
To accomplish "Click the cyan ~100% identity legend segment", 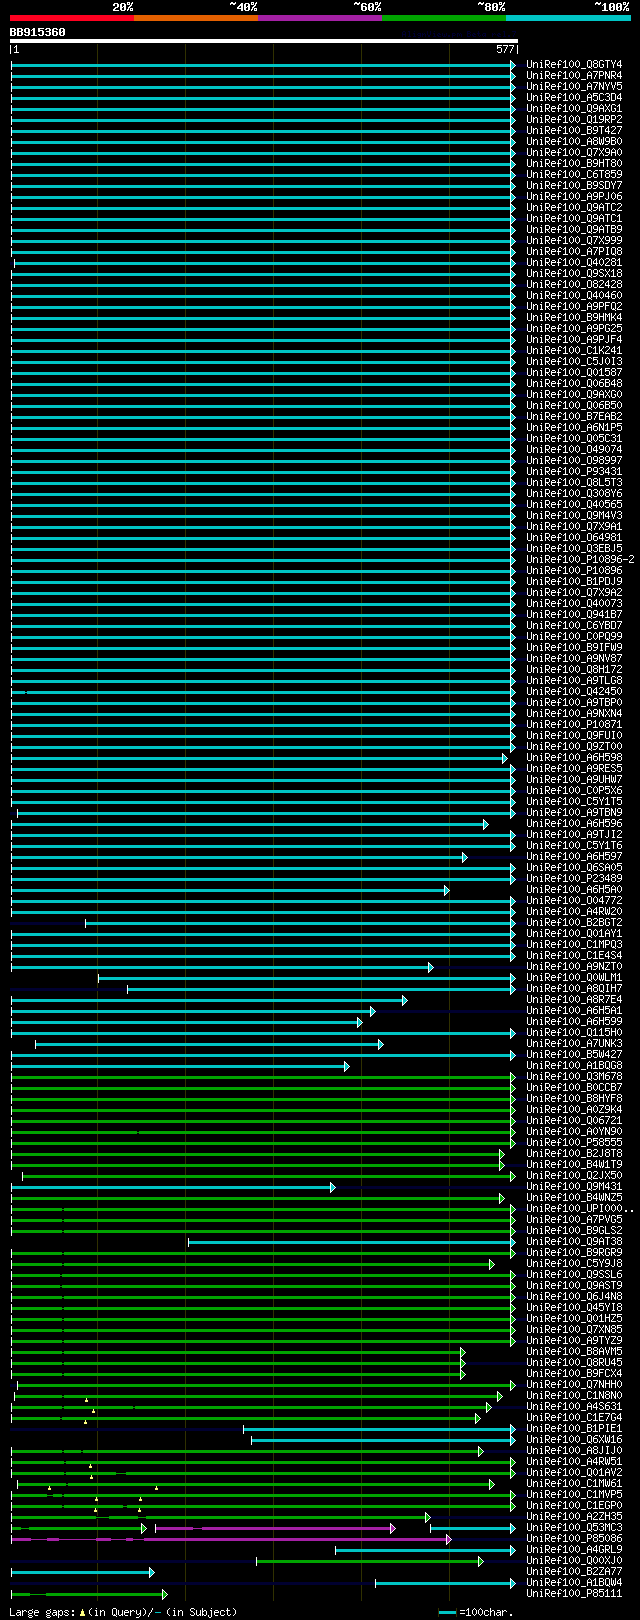I will pyautogui.click(x=568, y=18).
